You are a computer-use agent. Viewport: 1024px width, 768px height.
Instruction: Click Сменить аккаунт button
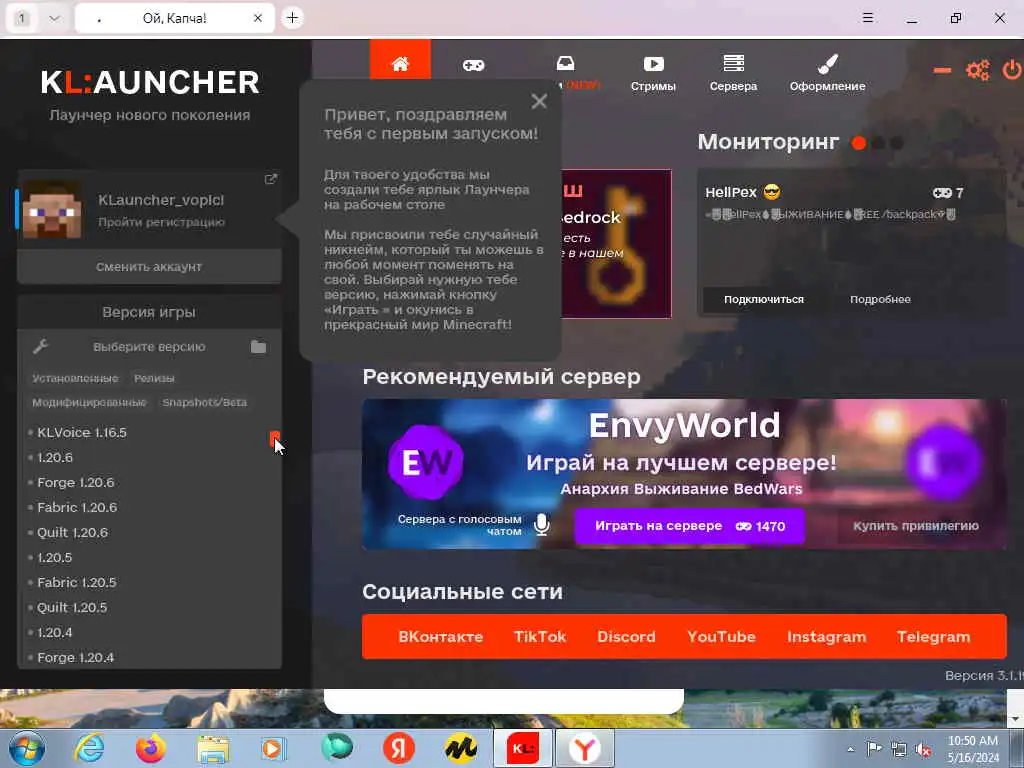149,266
